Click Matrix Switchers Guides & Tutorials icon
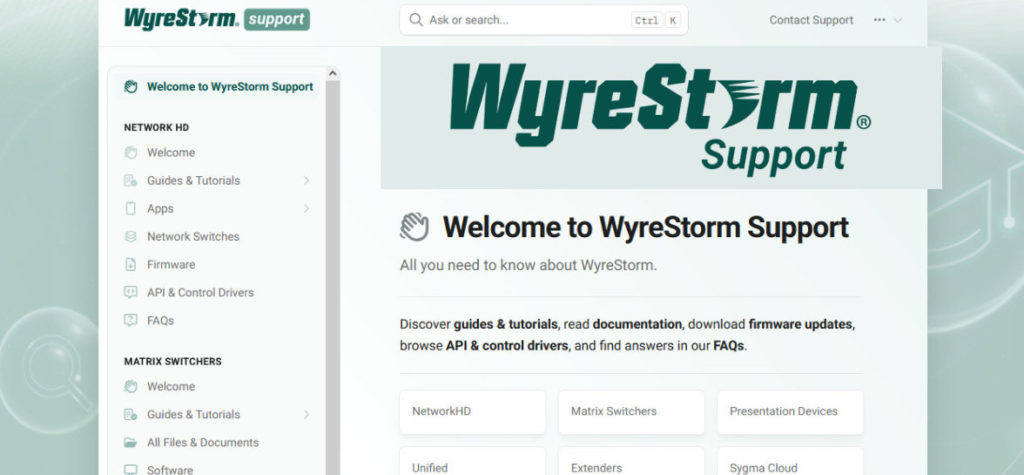The height and width of the screenshot is (475, 1024). coord(131,414)
